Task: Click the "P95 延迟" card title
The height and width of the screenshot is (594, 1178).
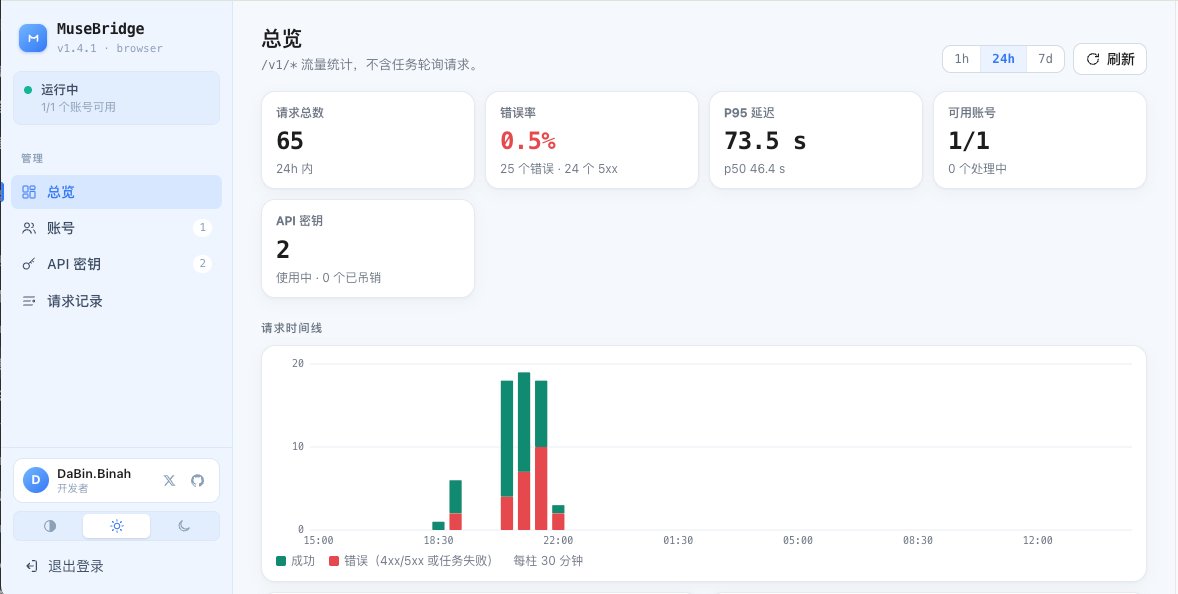Action: 749,113
